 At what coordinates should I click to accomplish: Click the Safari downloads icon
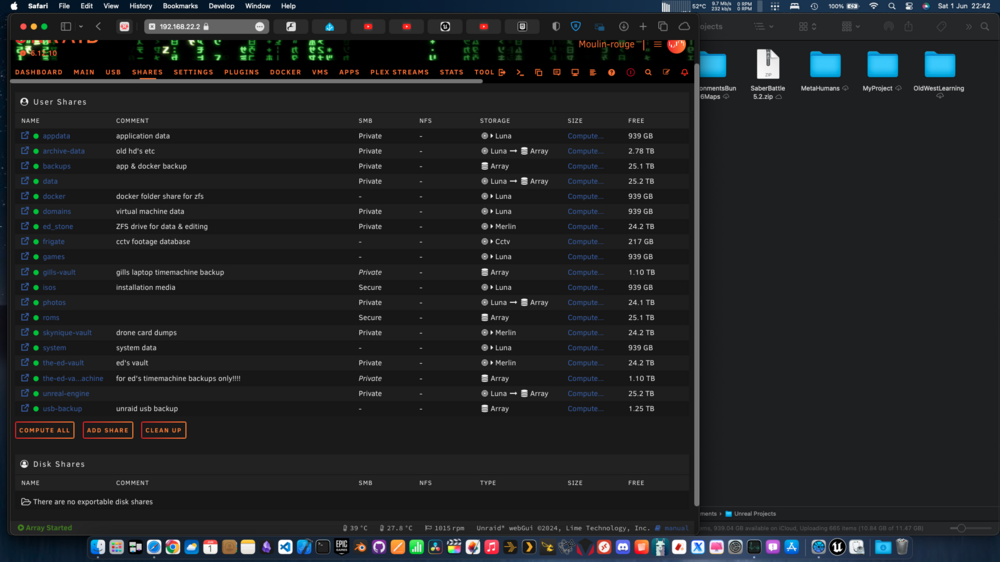[x=624, y=27]
